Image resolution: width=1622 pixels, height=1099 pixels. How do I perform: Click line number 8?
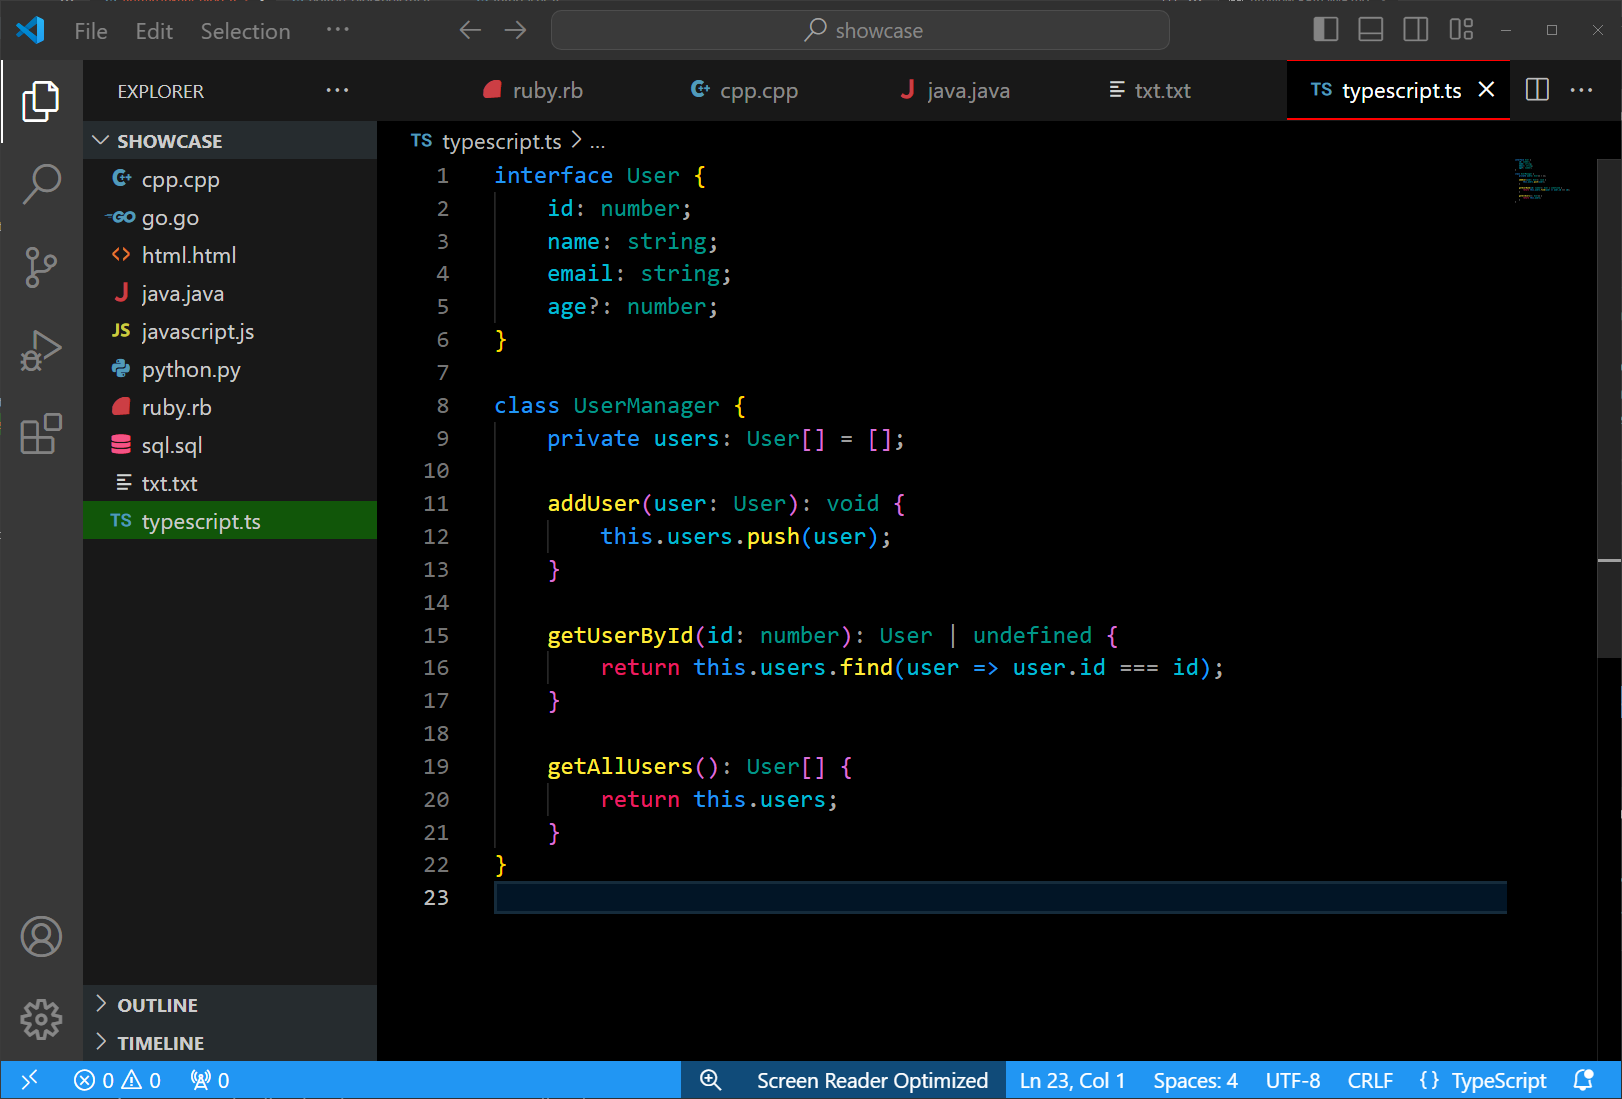tap(442, 406)
